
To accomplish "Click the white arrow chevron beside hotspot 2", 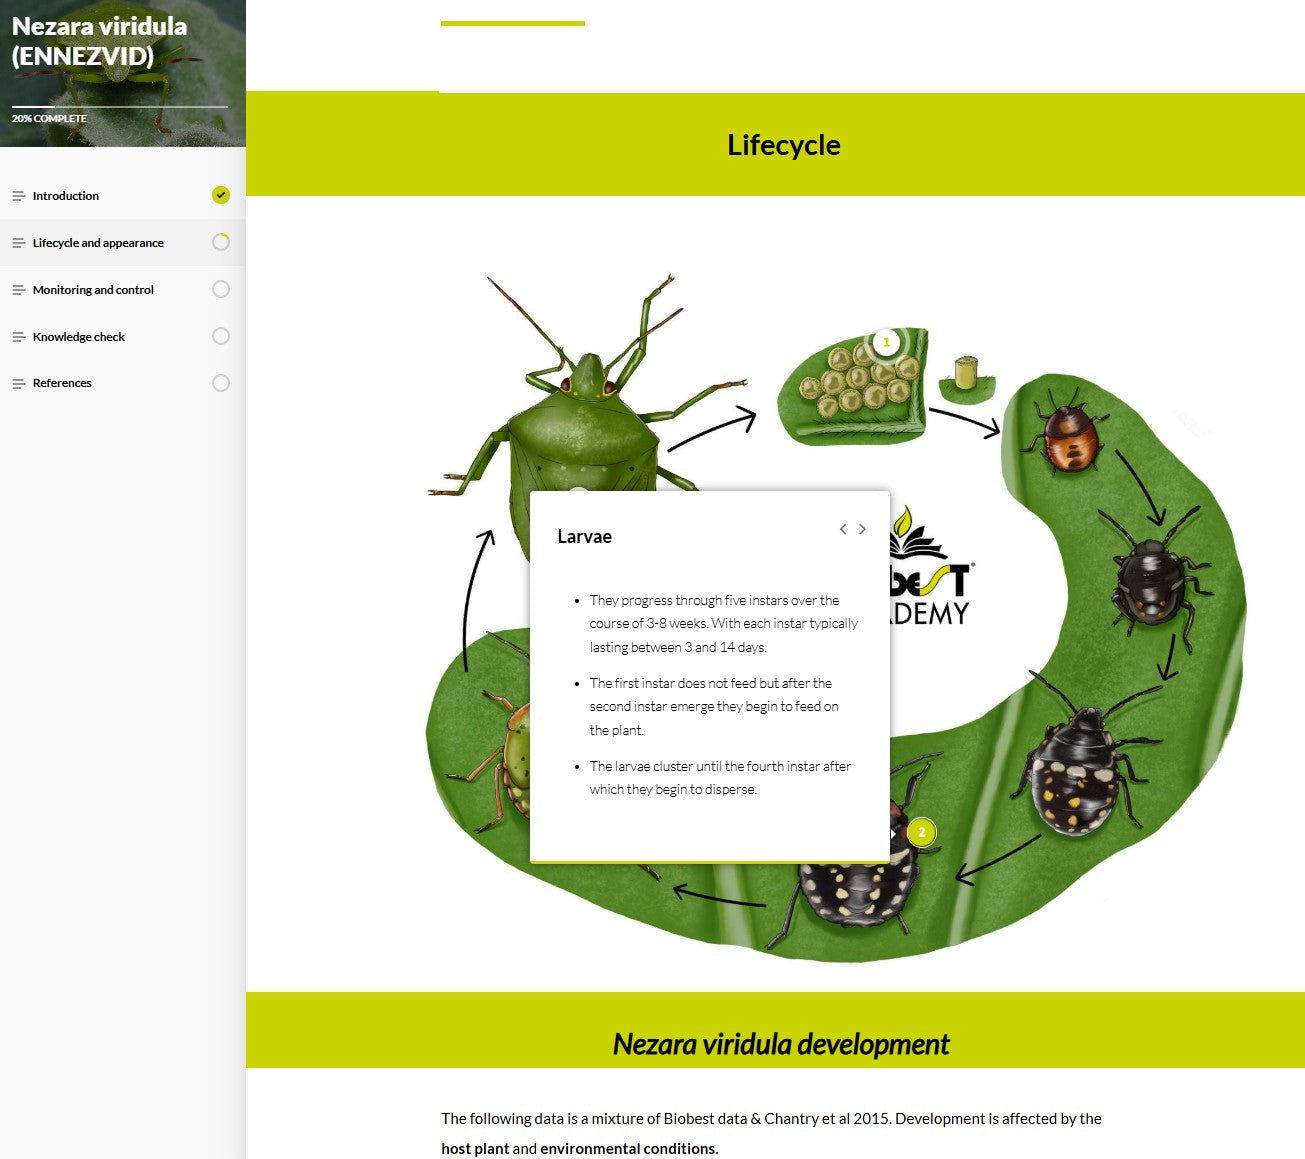I will 893,831.
